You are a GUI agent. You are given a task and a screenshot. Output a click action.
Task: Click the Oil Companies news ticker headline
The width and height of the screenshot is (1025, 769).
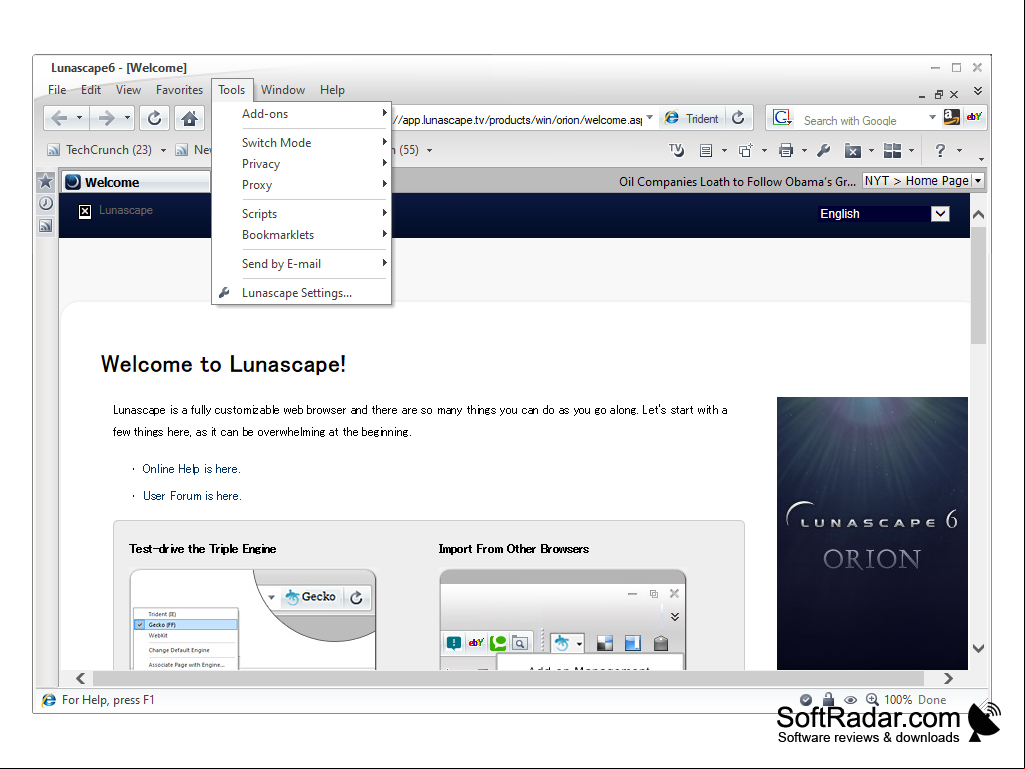(737, 181)
